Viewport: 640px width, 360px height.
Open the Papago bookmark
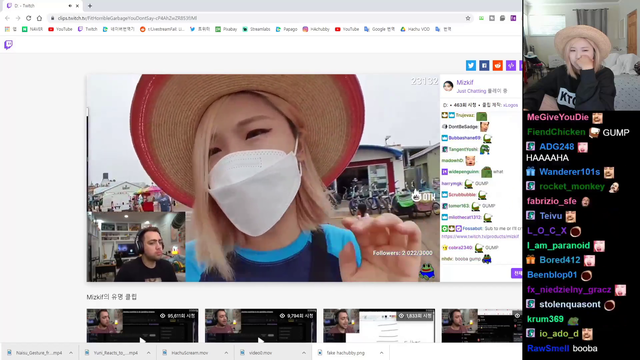point(287,29)
